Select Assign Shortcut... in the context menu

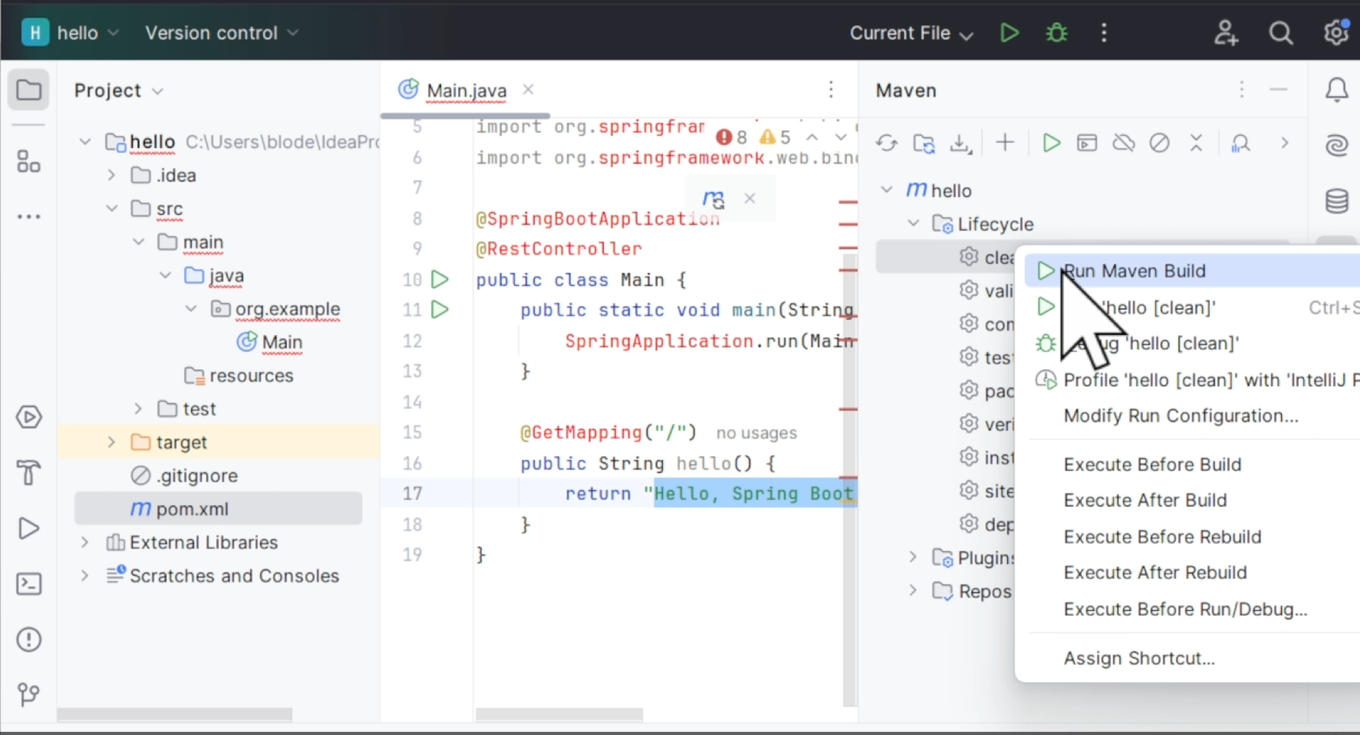point(1139,658)
